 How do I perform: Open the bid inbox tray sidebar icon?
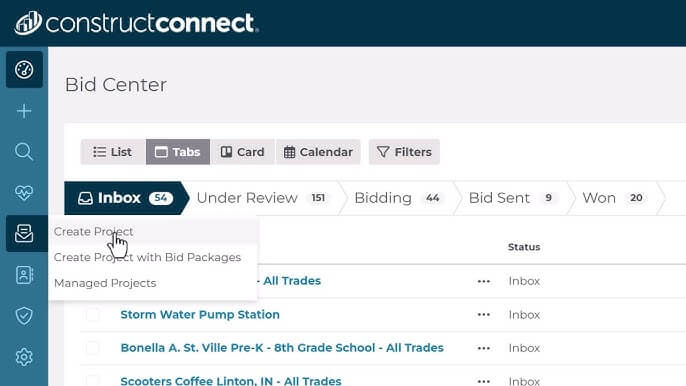tap(24, 233)
